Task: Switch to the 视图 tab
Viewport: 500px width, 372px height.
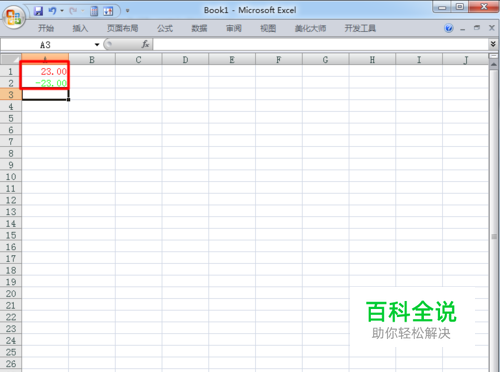Action: [268, 28]
